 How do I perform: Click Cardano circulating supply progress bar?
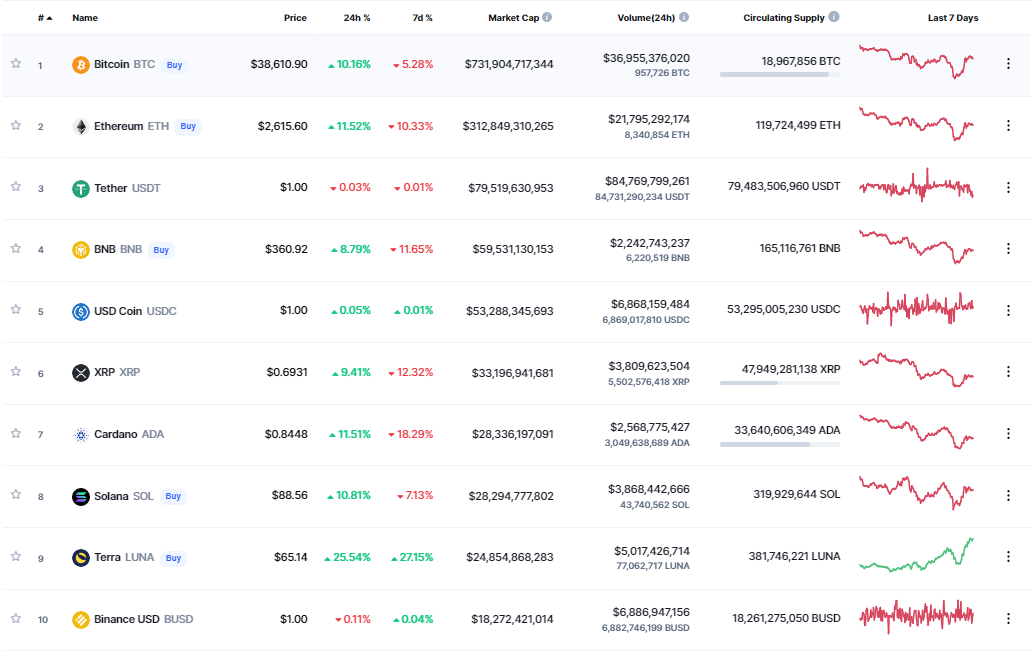click(x=780, y=445)
